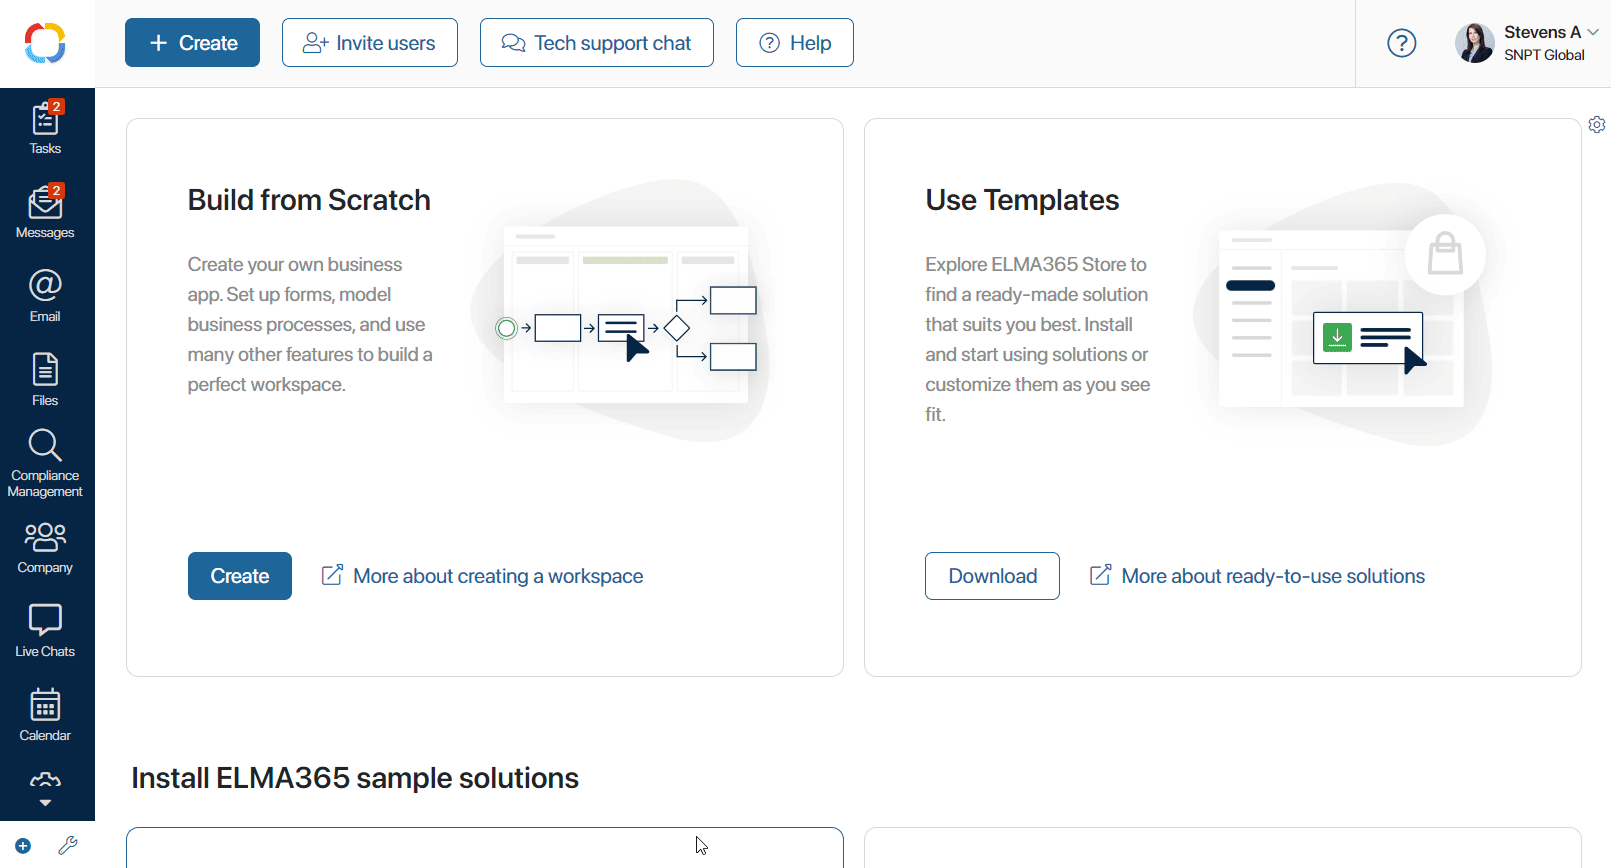Click the Invite users button

coord(370,43)
